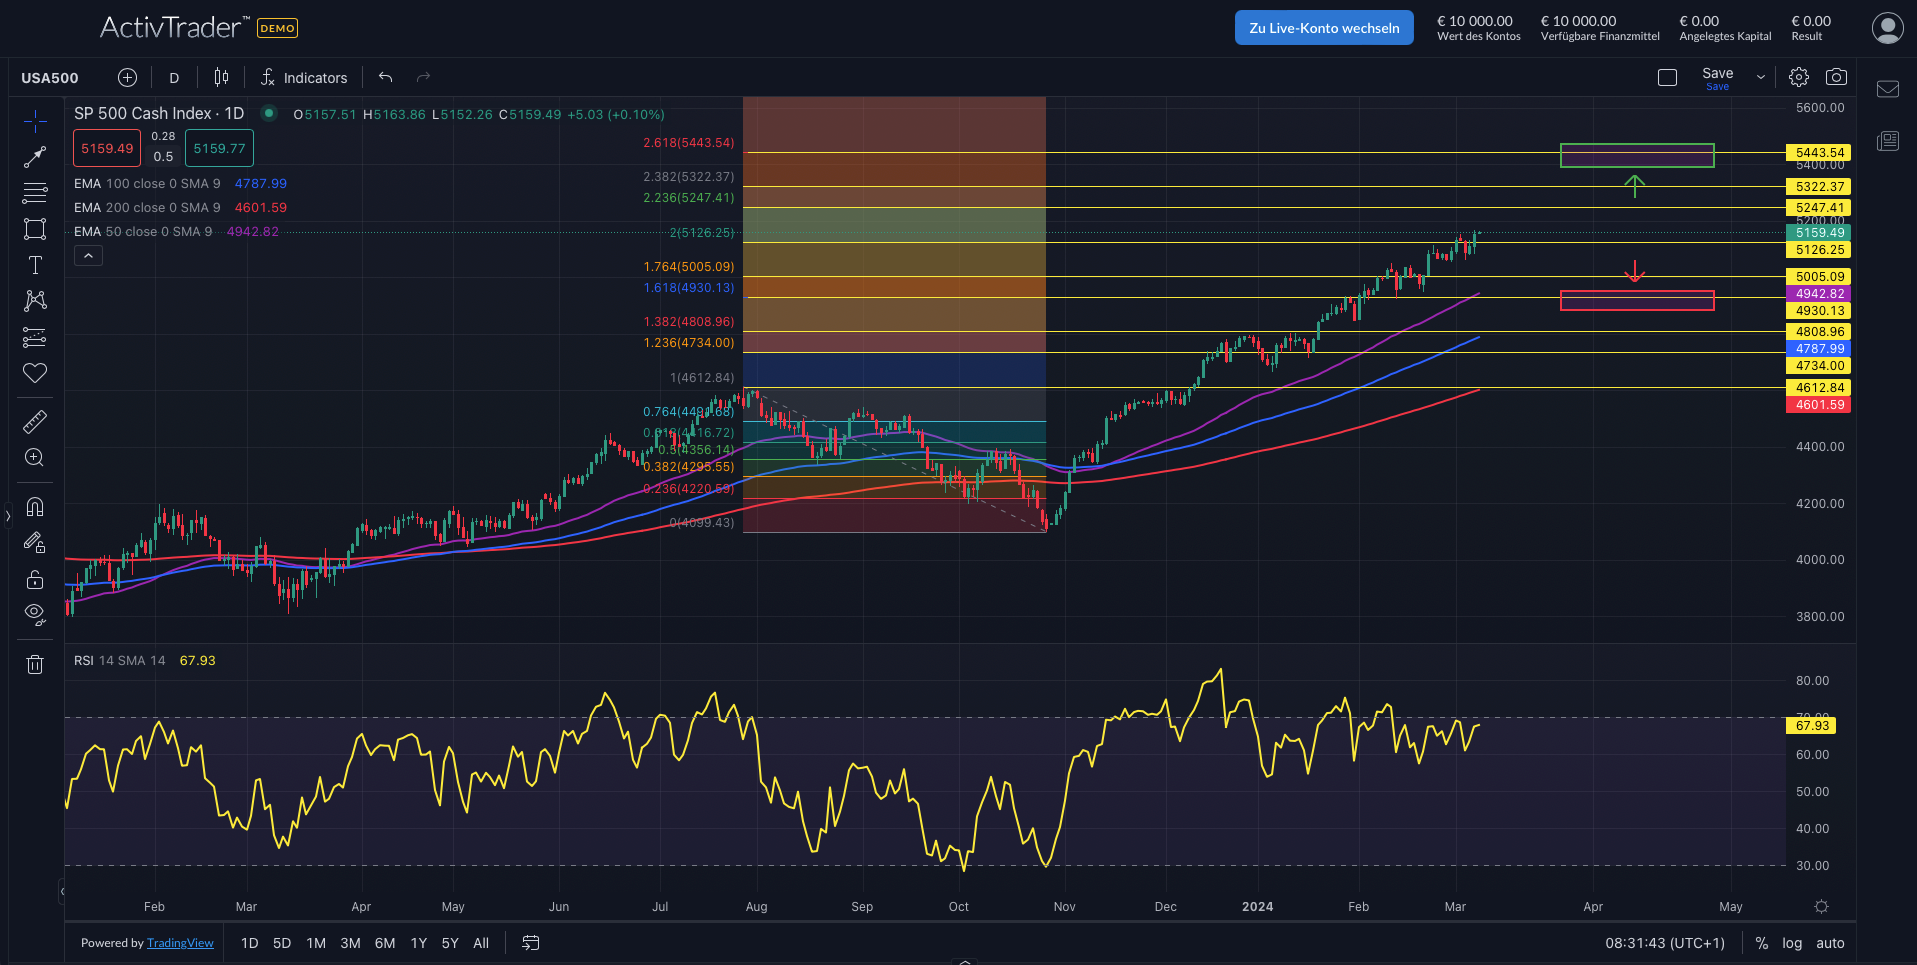This screenshot has width=1917, height=965.
Task: Switch to the 1Y time range
Action: coord(417,942)
